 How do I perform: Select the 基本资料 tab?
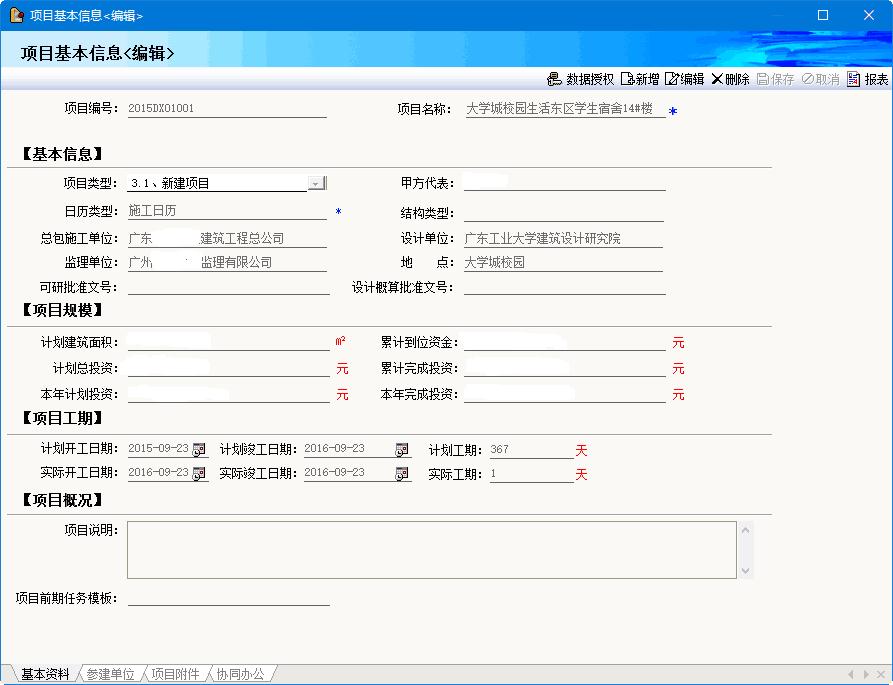point(45,674)
